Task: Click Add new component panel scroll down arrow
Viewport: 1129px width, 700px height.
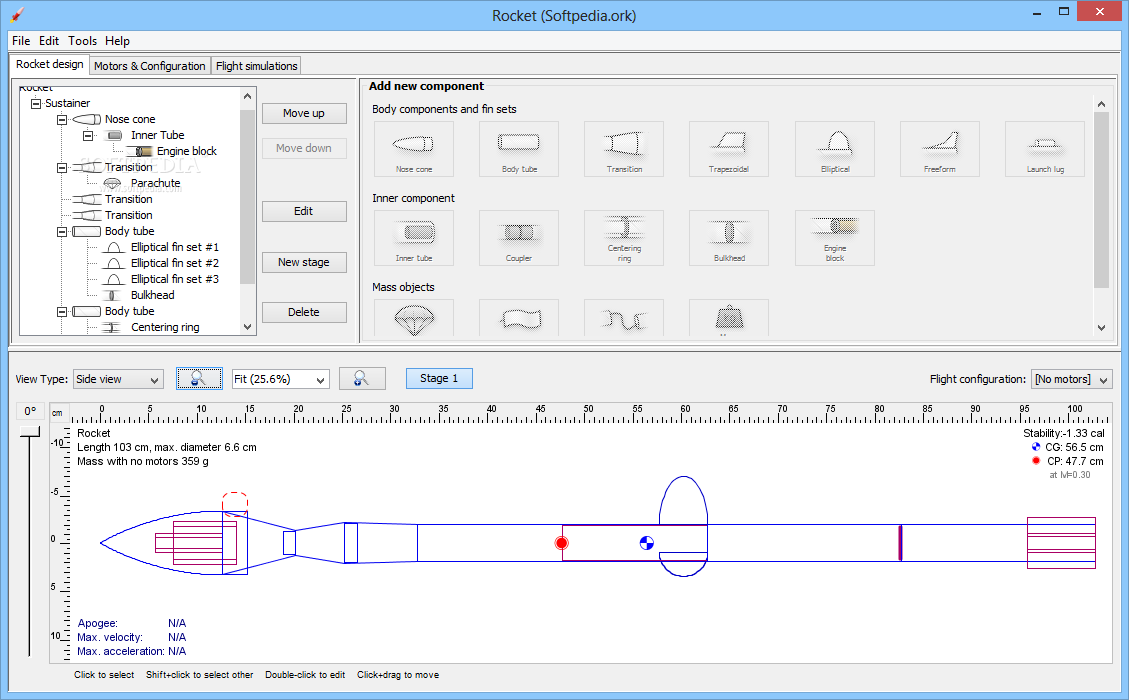Action: click(1101, 328)
